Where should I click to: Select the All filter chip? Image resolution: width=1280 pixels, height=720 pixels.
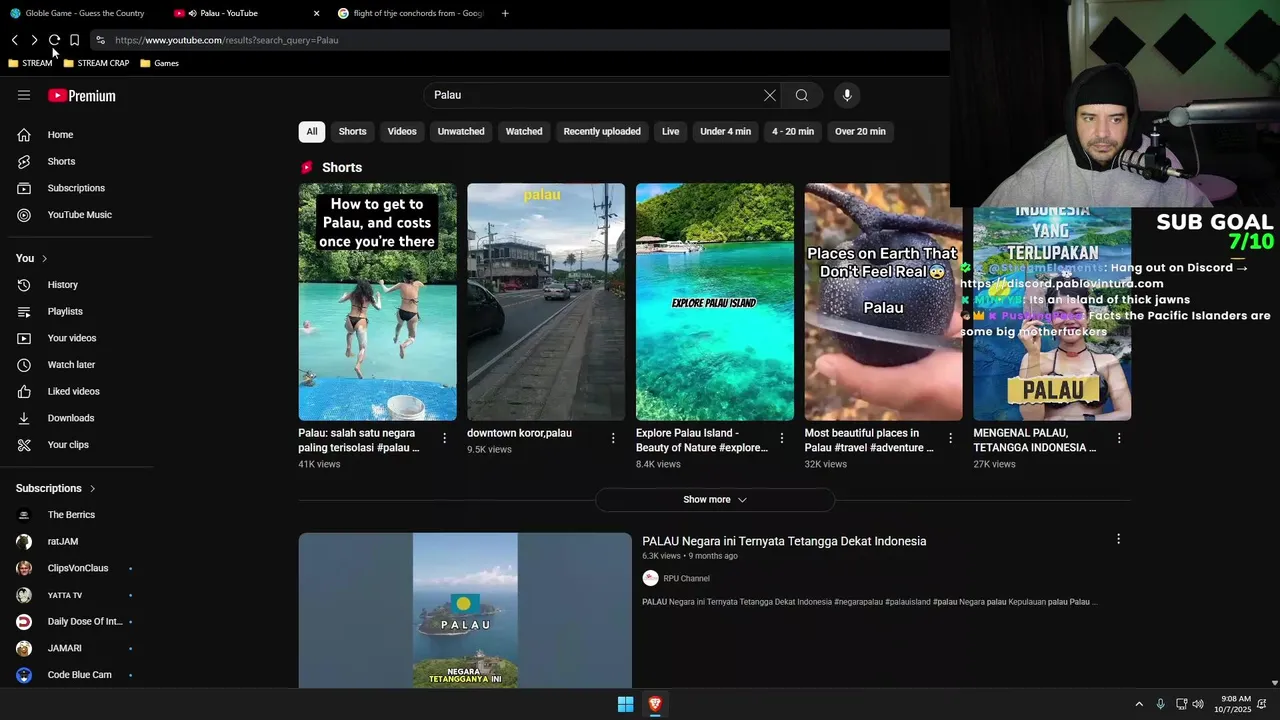[x=312, y=131]
